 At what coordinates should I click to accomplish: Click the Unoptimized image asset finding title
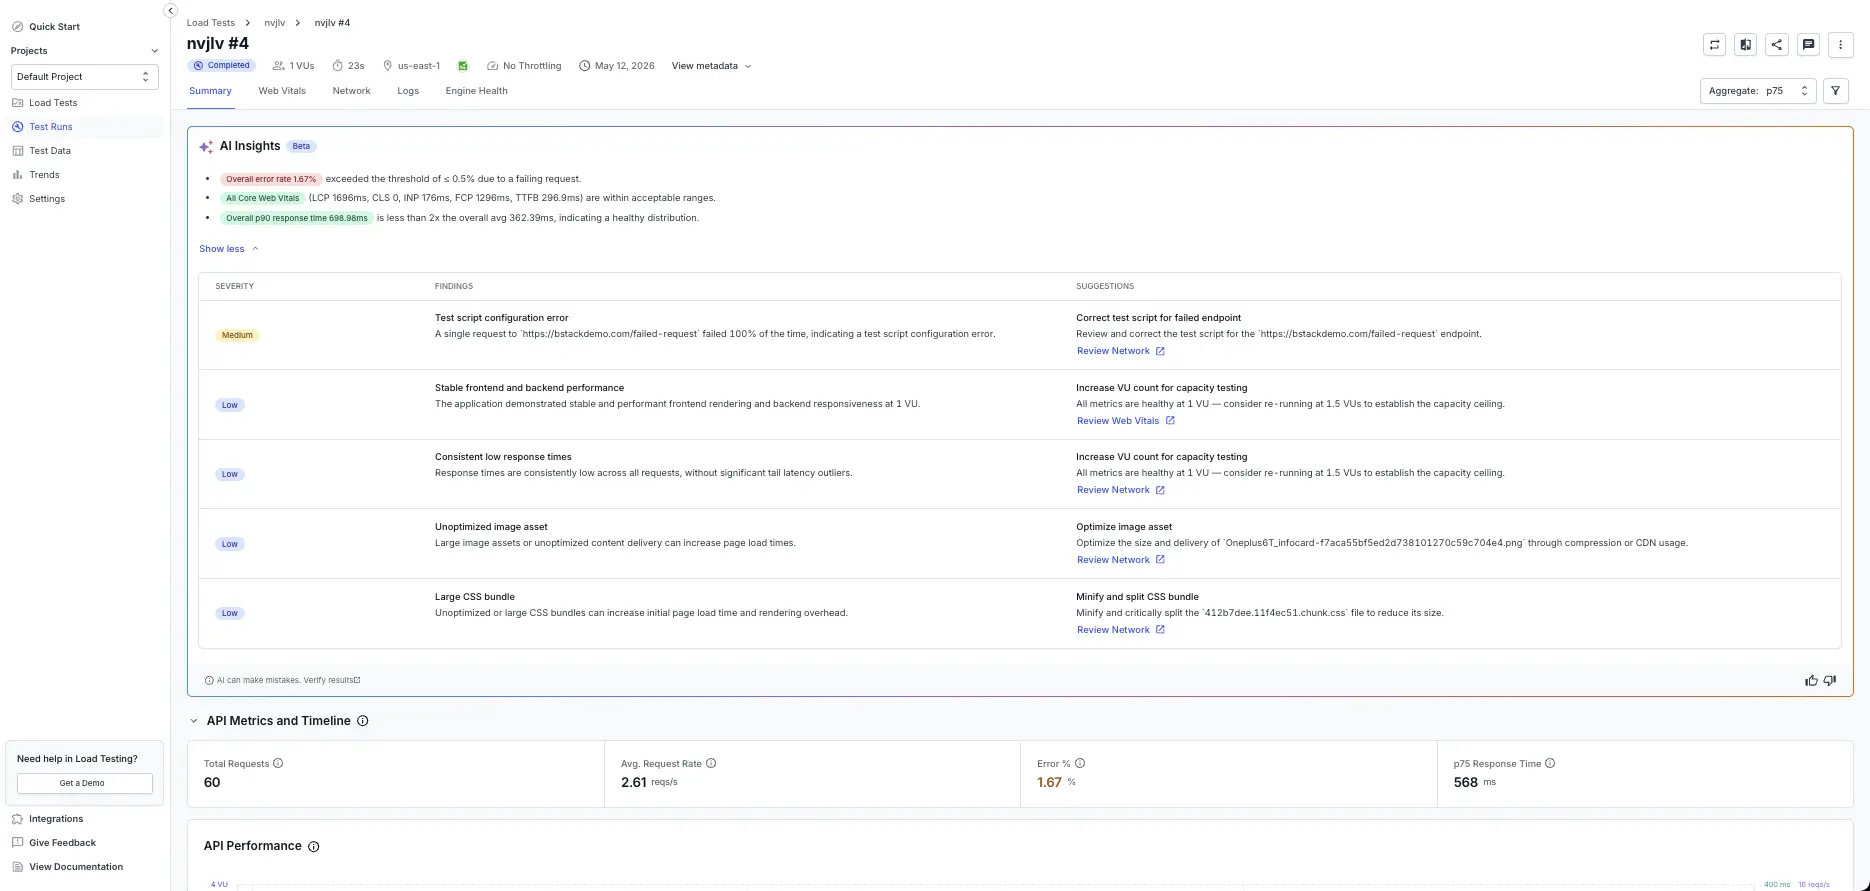[x=491, y=527]
